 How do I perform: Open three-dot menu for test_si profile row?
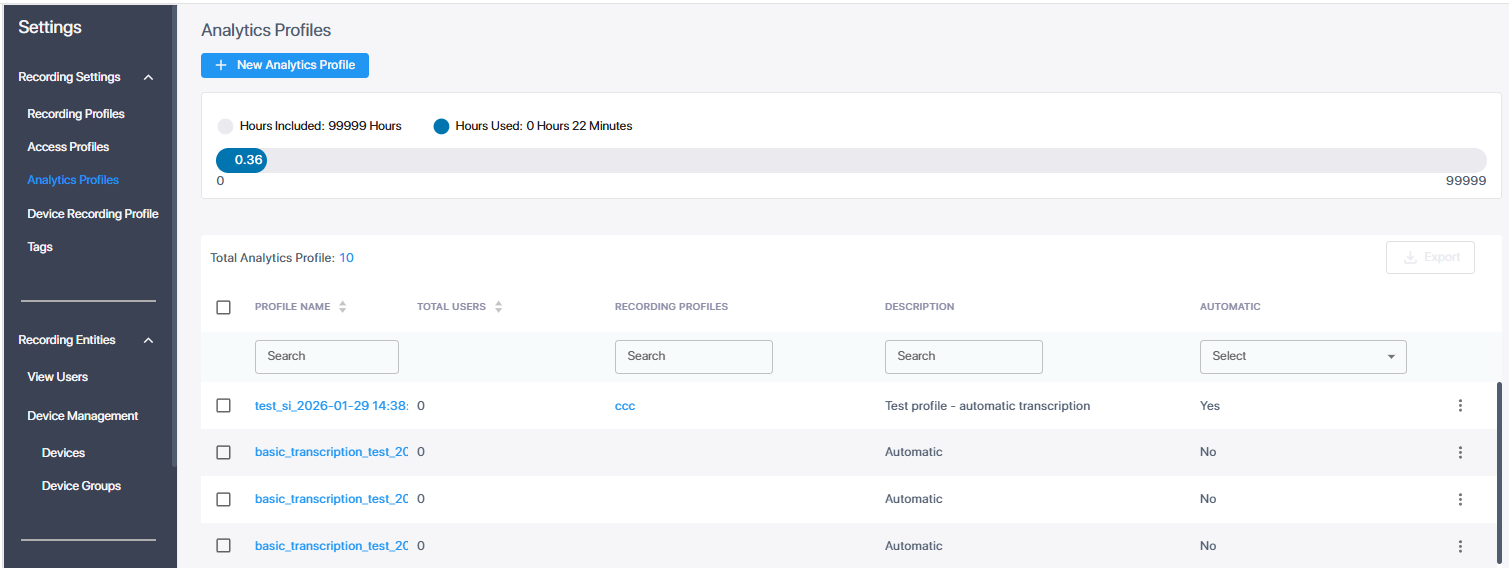1459,406
